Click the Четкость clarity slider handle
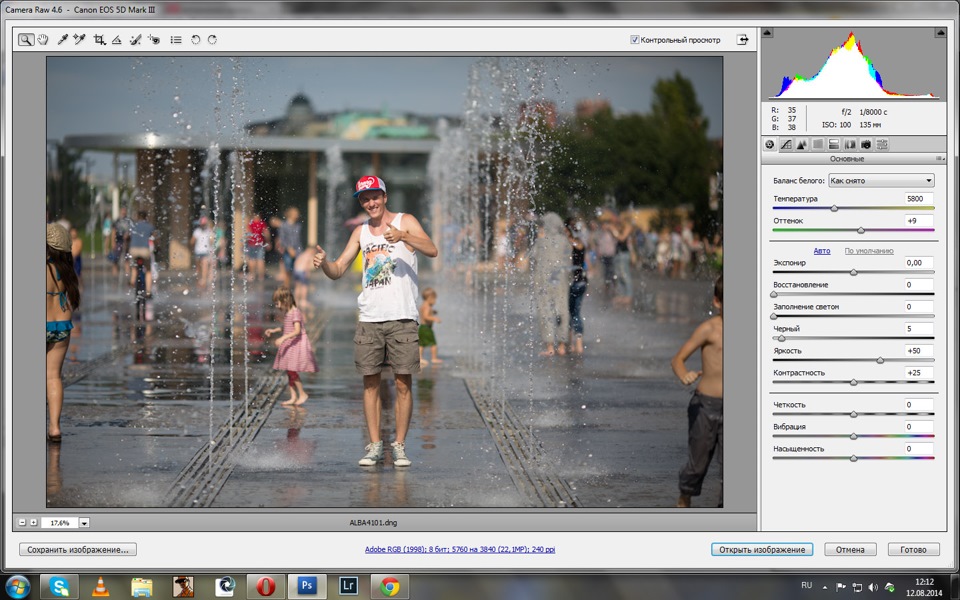 pyautogui.click(x=853, y=414)
